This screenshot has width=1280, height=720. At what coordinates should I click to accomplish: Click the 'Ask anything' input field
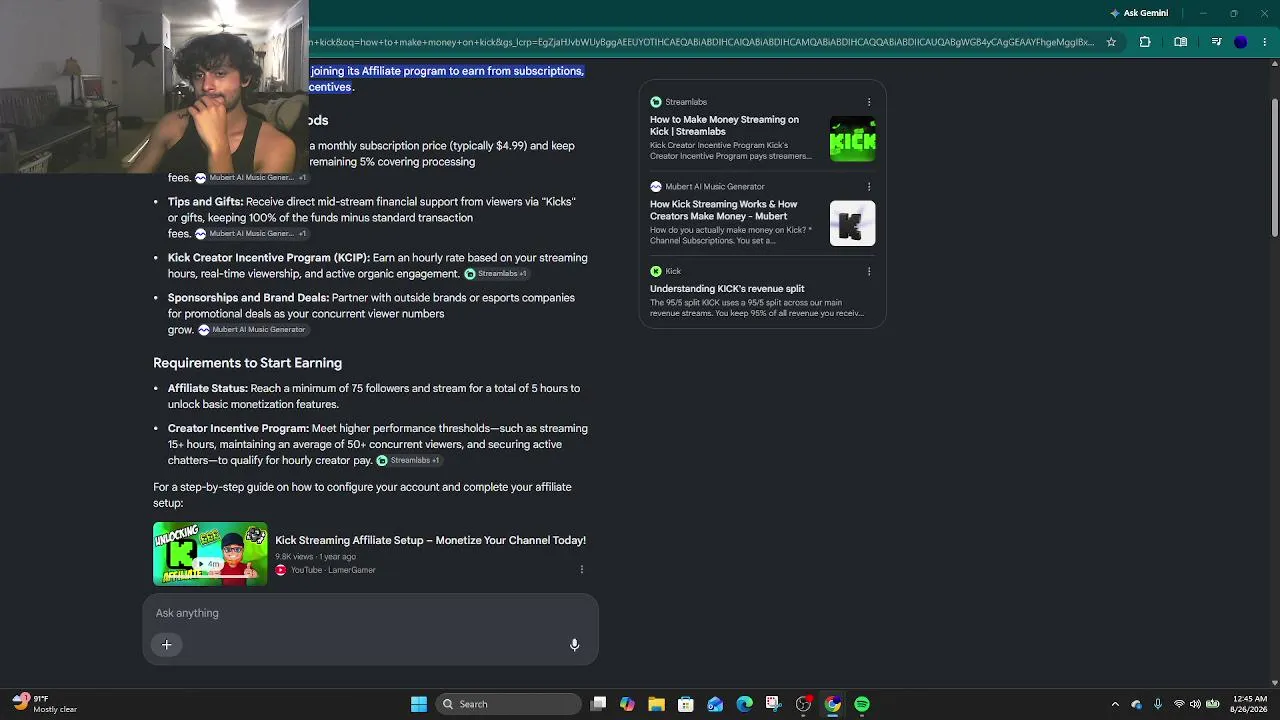pos(370,613)
